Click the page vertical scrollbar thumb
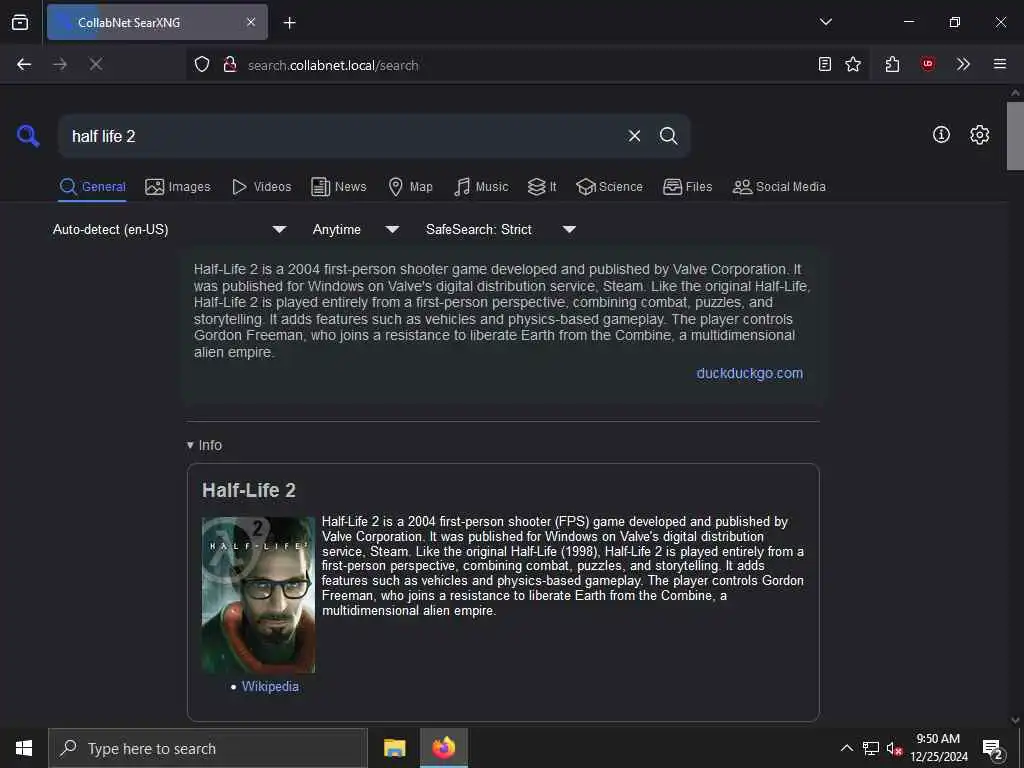 (1015, 136)
